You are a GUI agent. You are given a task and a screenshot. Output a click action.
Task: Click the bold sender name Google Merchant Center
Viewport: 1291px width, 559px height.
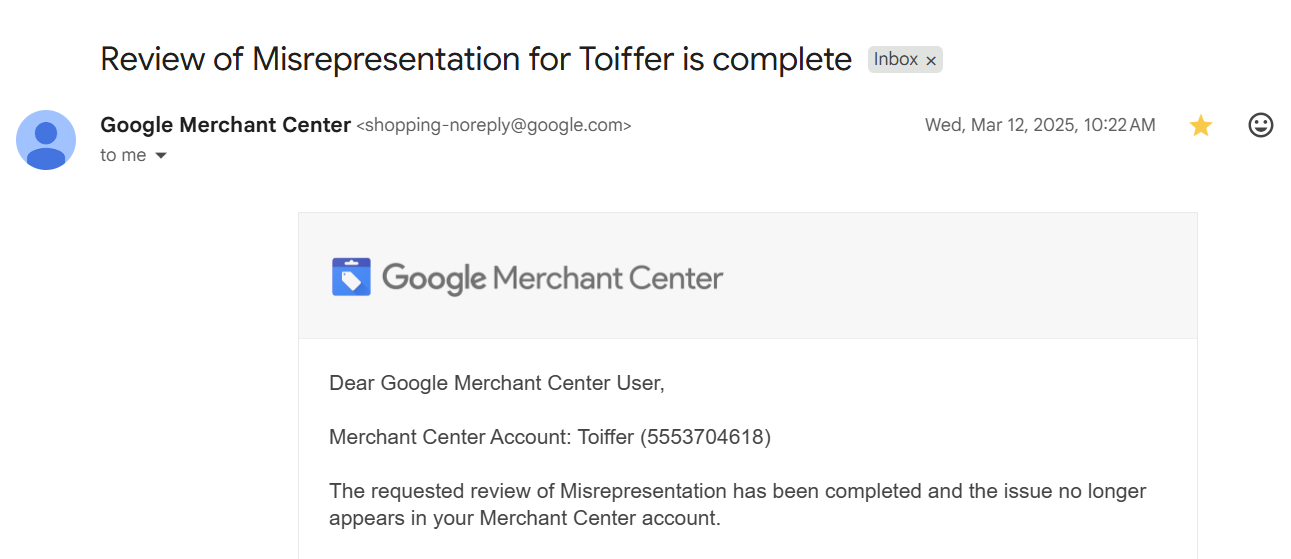click(x=226, y=125)
